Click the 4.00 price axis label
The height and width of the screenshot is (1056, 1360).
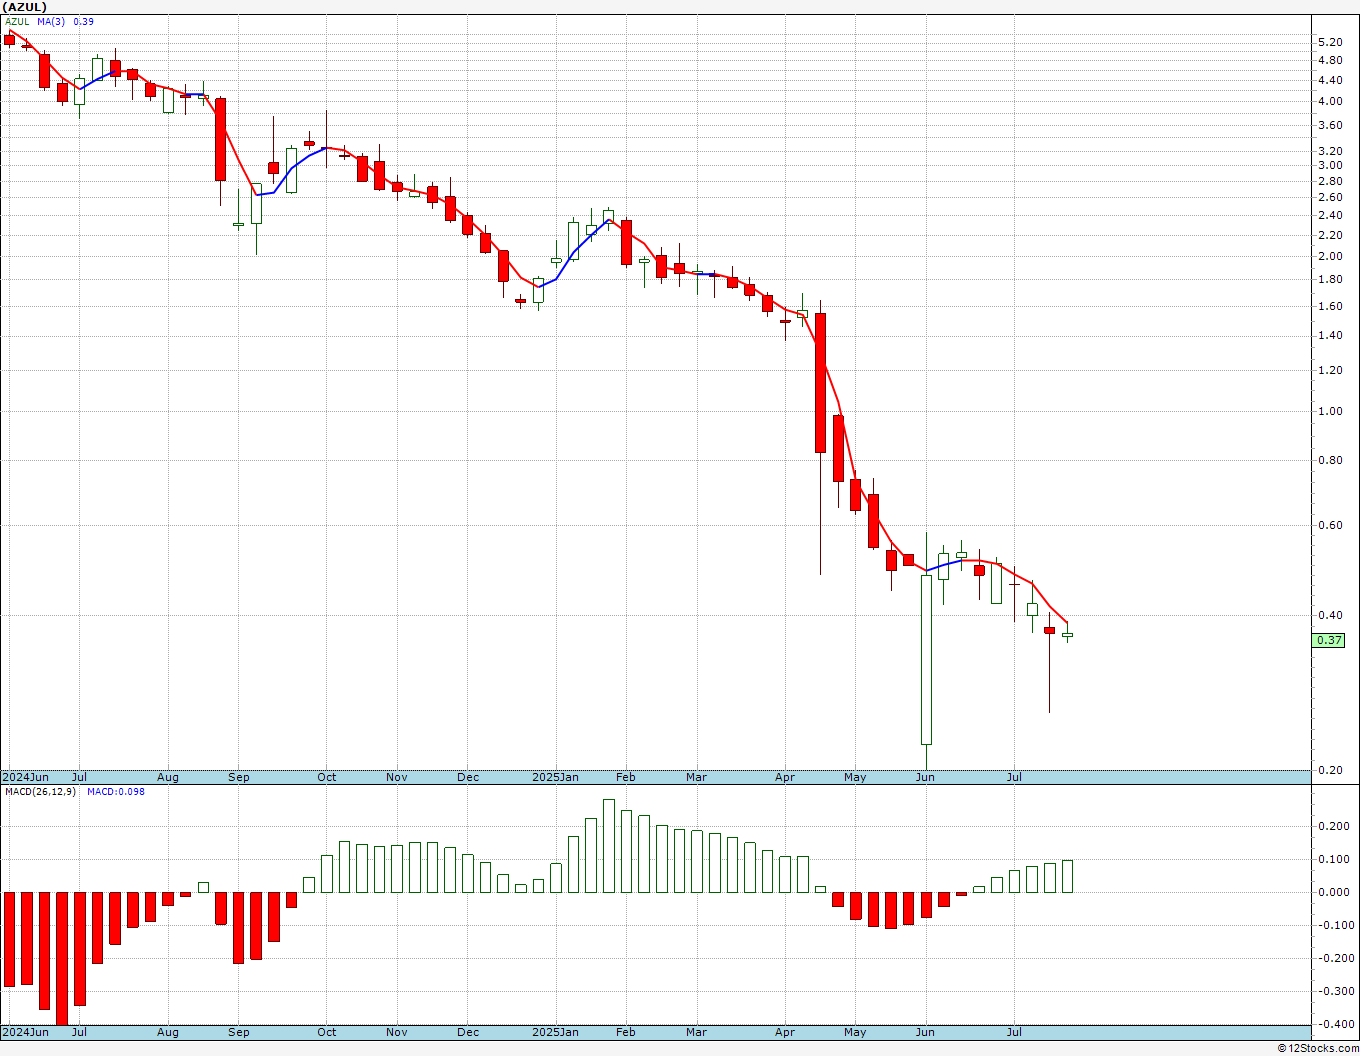point(1330,101)
